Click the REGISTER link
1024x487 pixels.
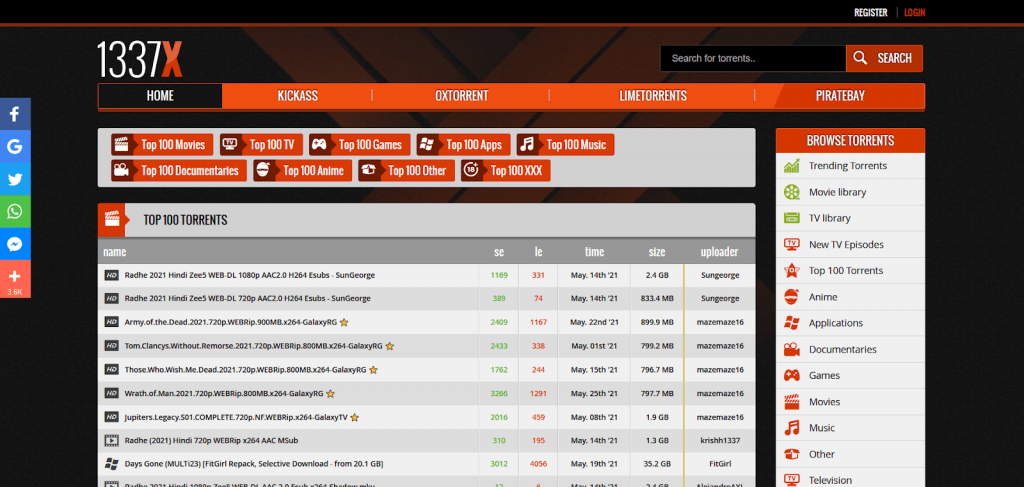pos(871,12)
